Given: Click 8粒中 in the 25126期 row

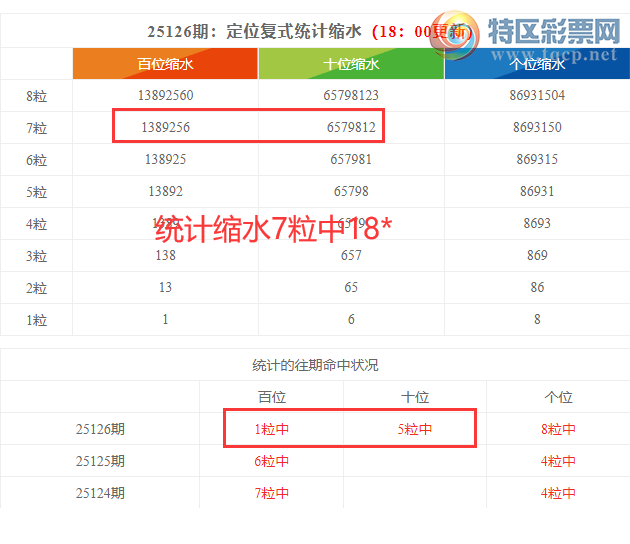Looking at the screenshot, I should [558, 429].
